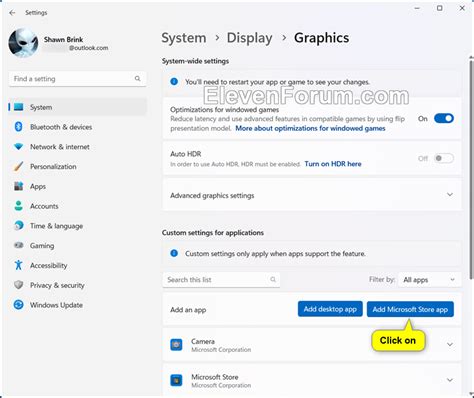Click the Graphics breadcrumb heading
The width and height of the screenshot is (474, 398).
[321, 38]
